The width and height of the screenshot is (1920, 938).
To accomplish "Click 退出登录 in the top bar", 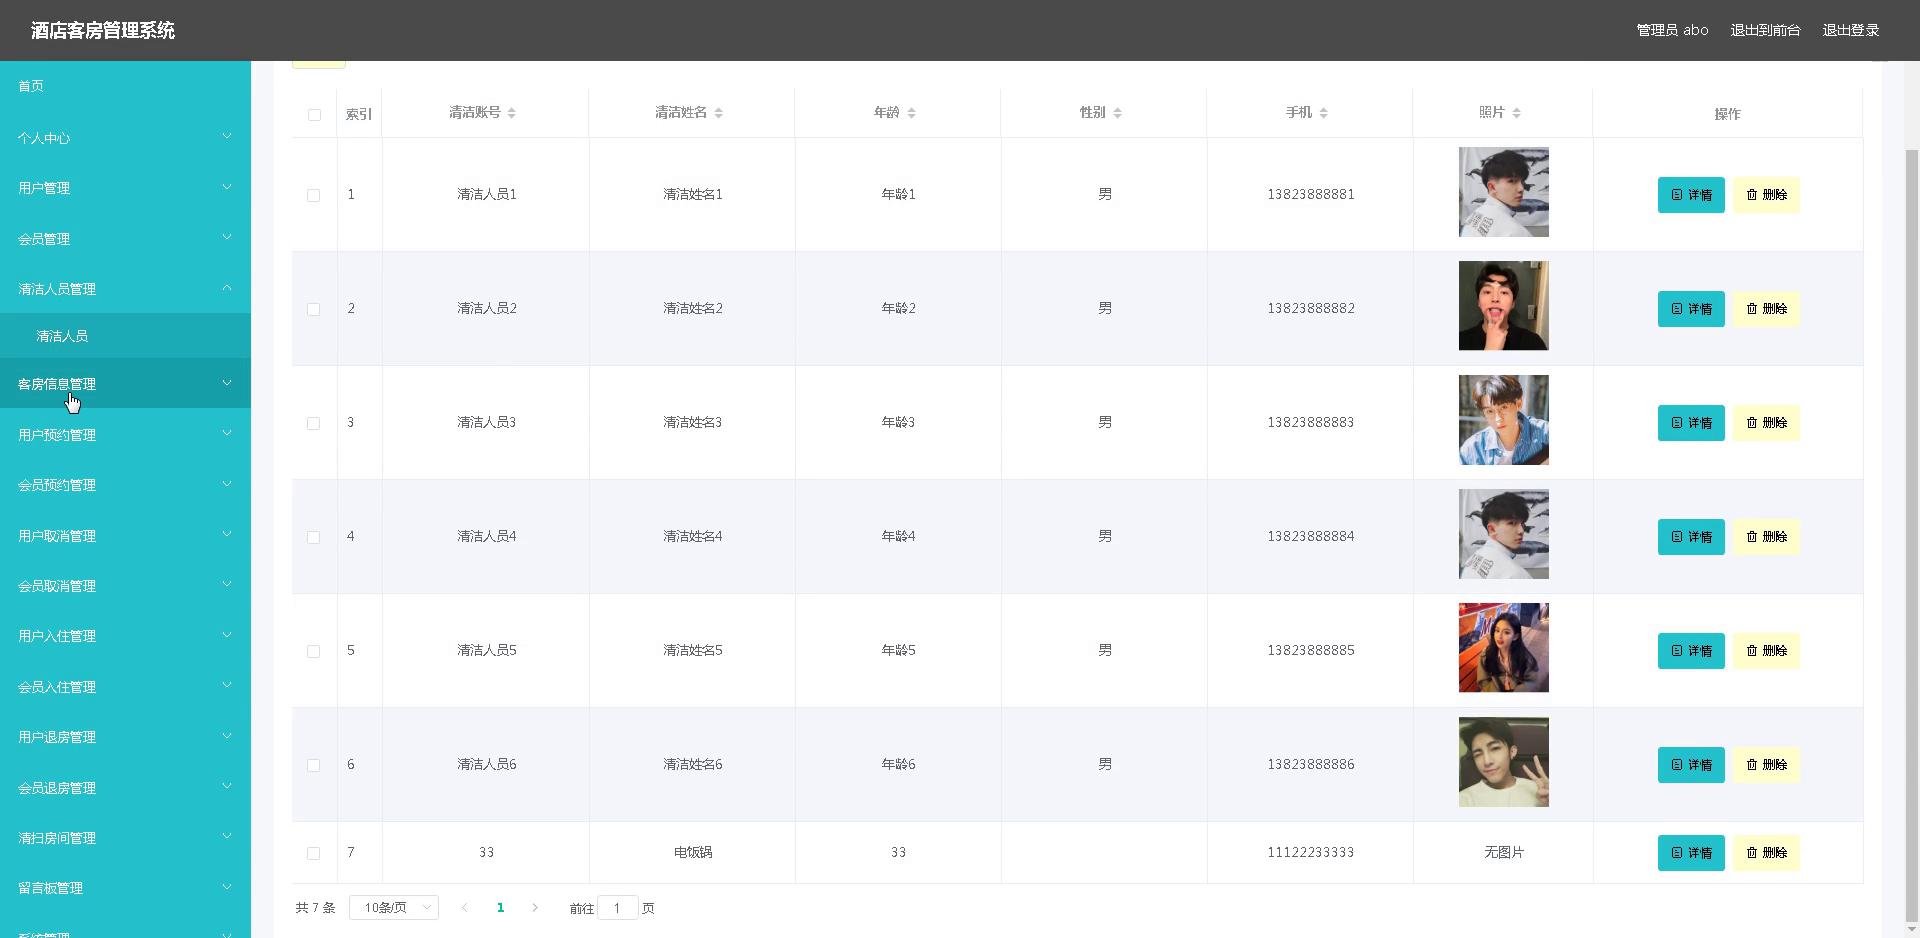I will (x=1851, y=30).
